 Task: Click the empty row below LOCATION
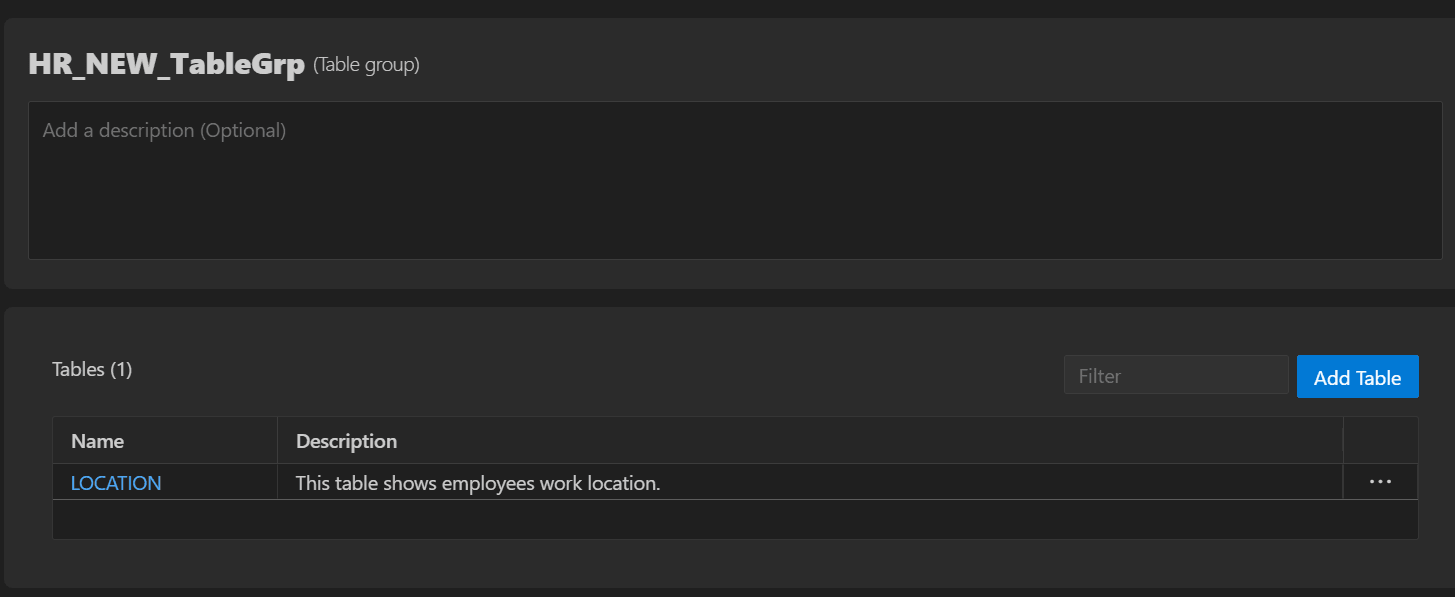click(734, 519)
